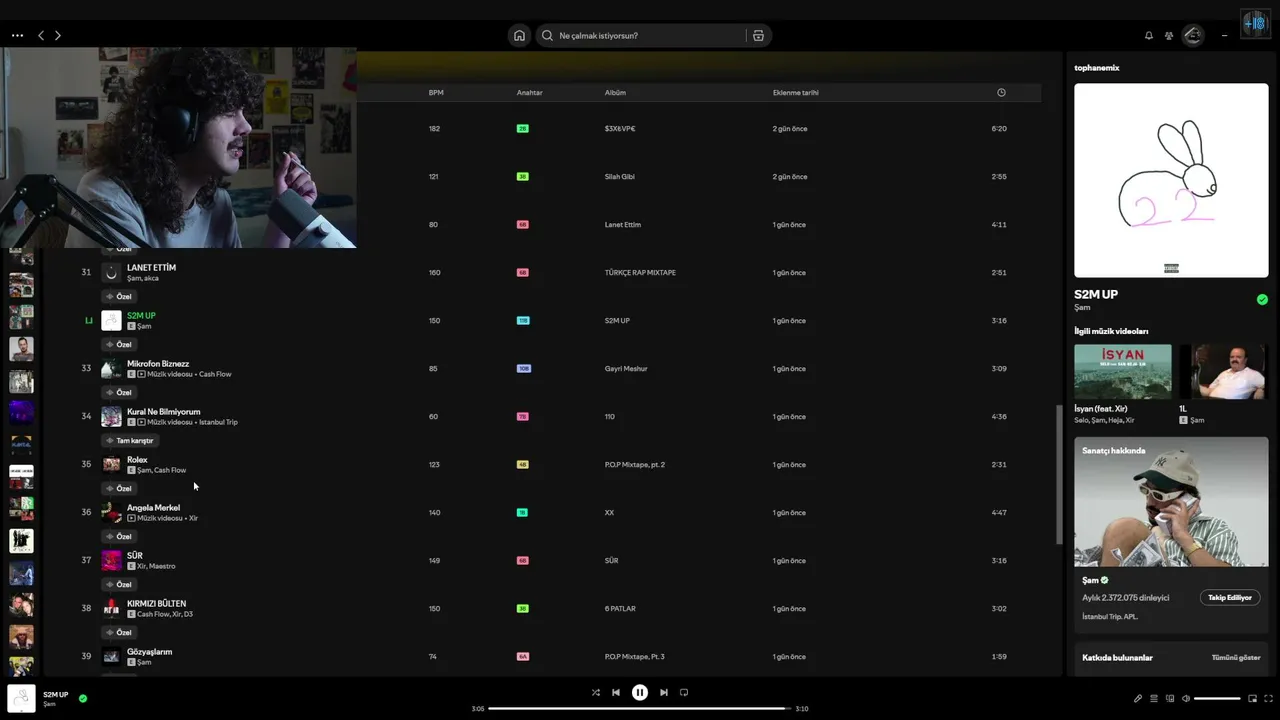
Task: Switch to full screen mode
Action: tap(1268, 698)
